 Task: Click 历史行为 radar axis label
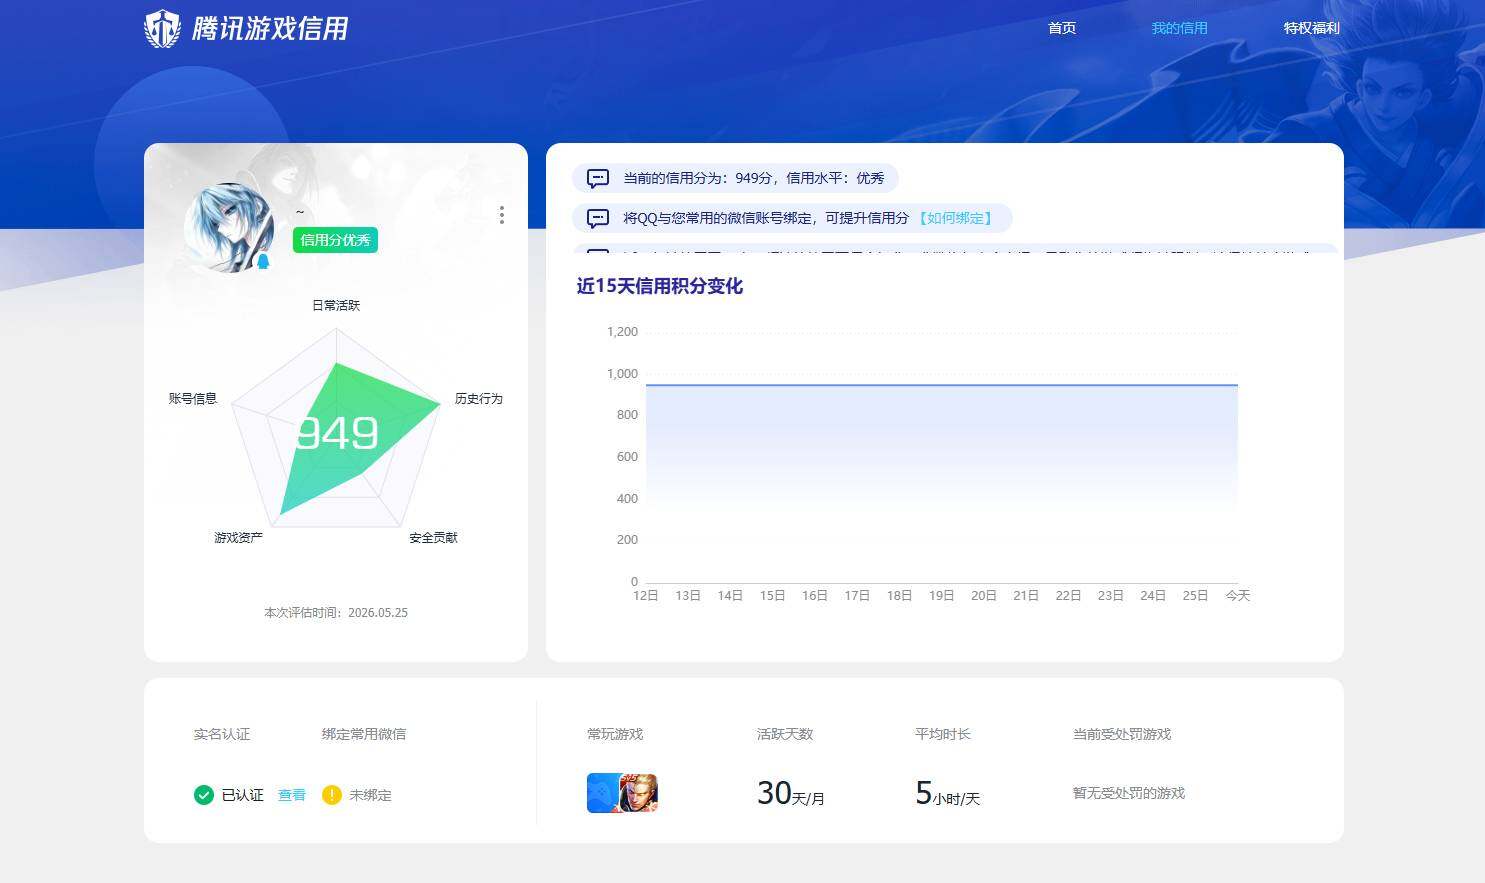pos(479,398)
